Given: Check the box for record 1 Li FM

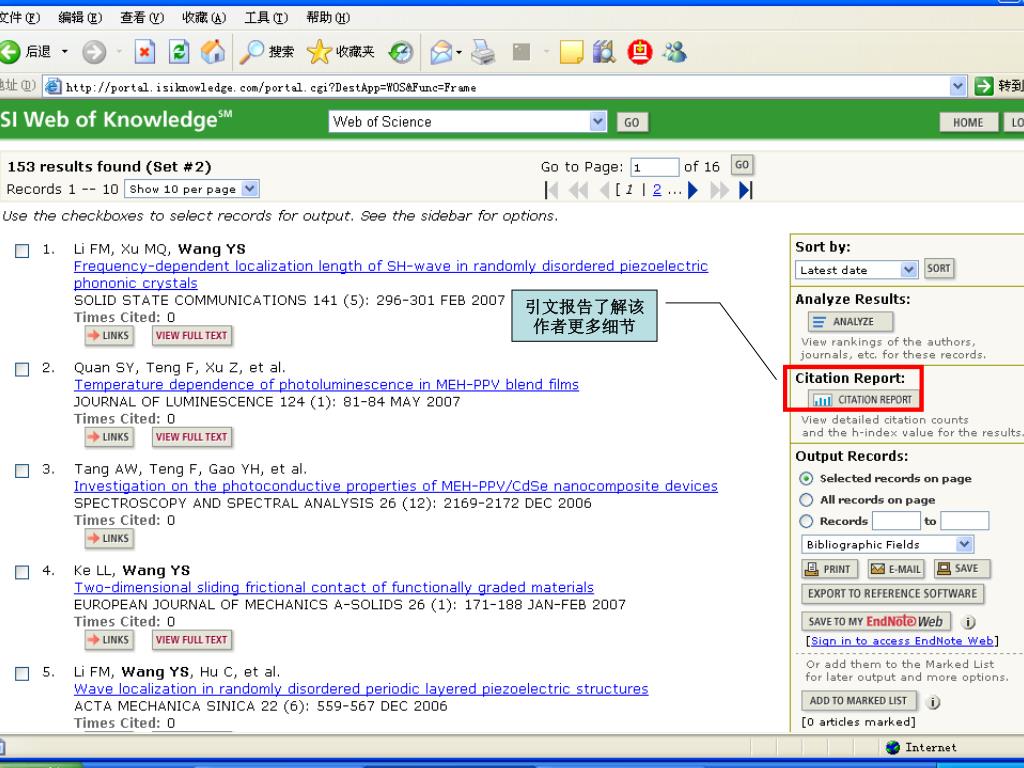Looking at the screenshot, I should tap(22, 251).
